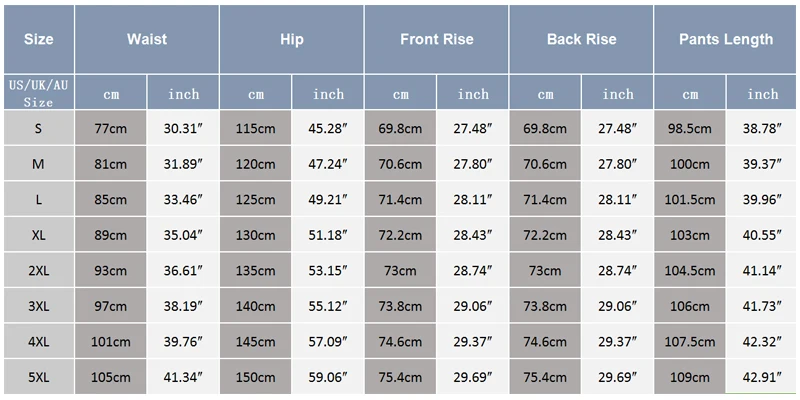800x400 pixels.
Task: Click the size S row label
Action: tap(39, 128)
